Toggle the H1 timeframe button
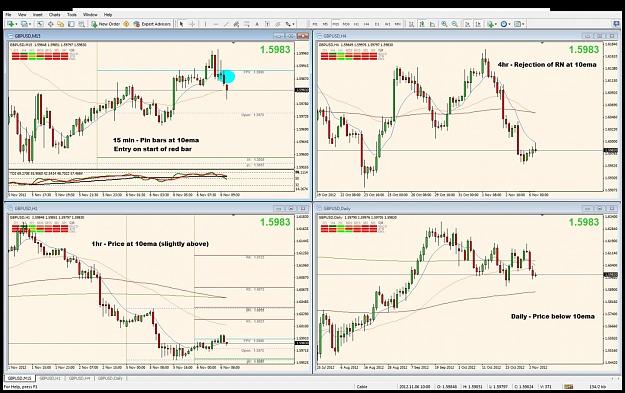Screen dimensions: 625x393 point(356,24)
